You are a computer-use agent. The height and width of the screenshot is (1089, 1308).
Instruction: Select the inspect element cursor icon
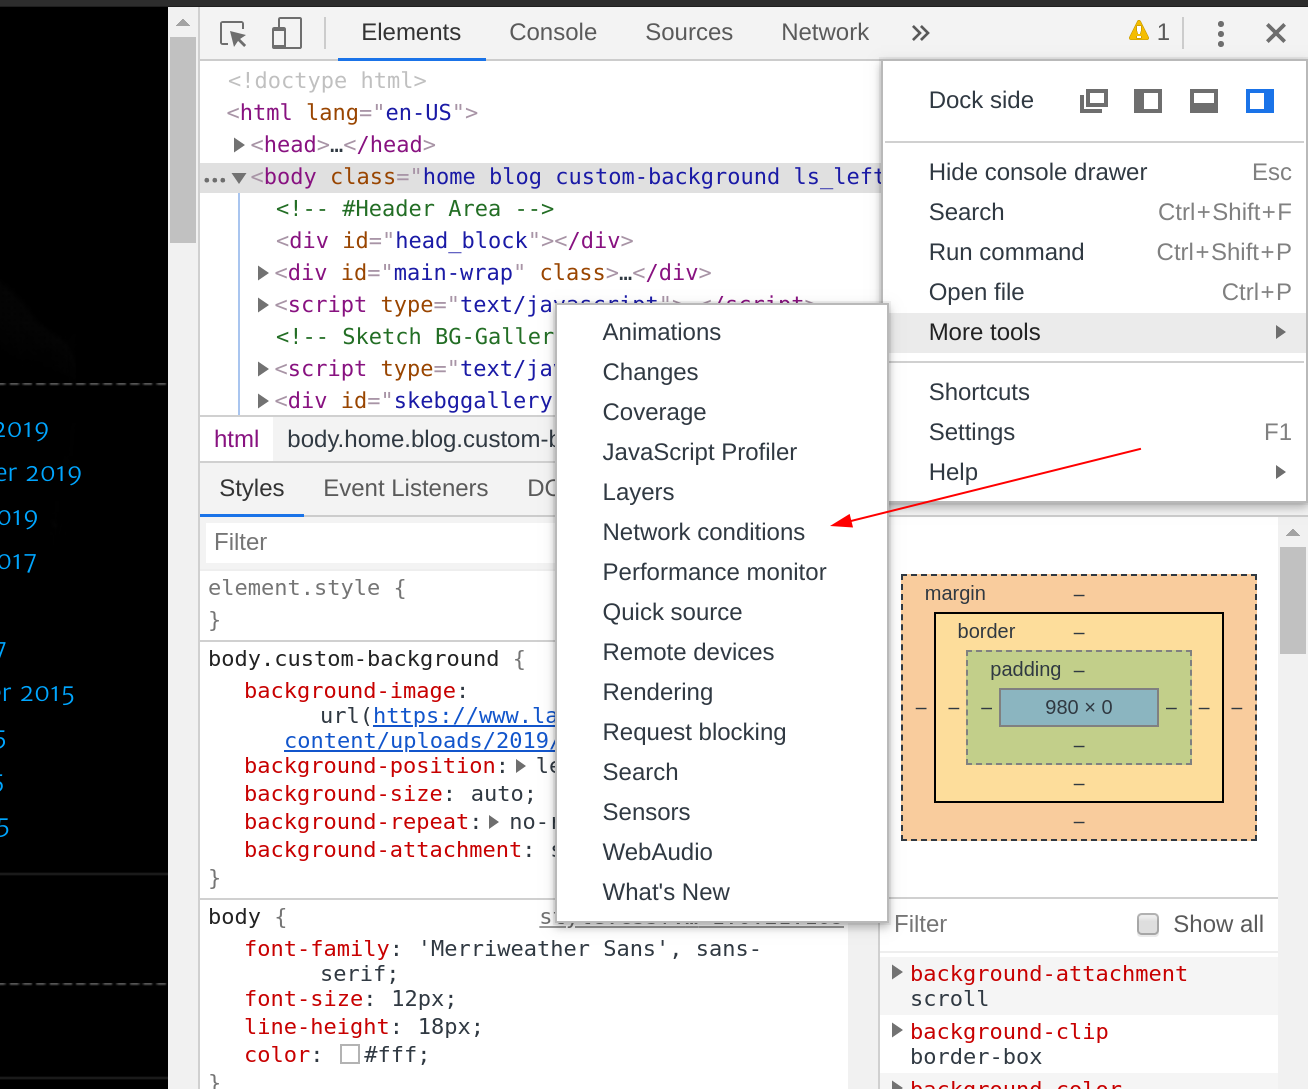232,32
